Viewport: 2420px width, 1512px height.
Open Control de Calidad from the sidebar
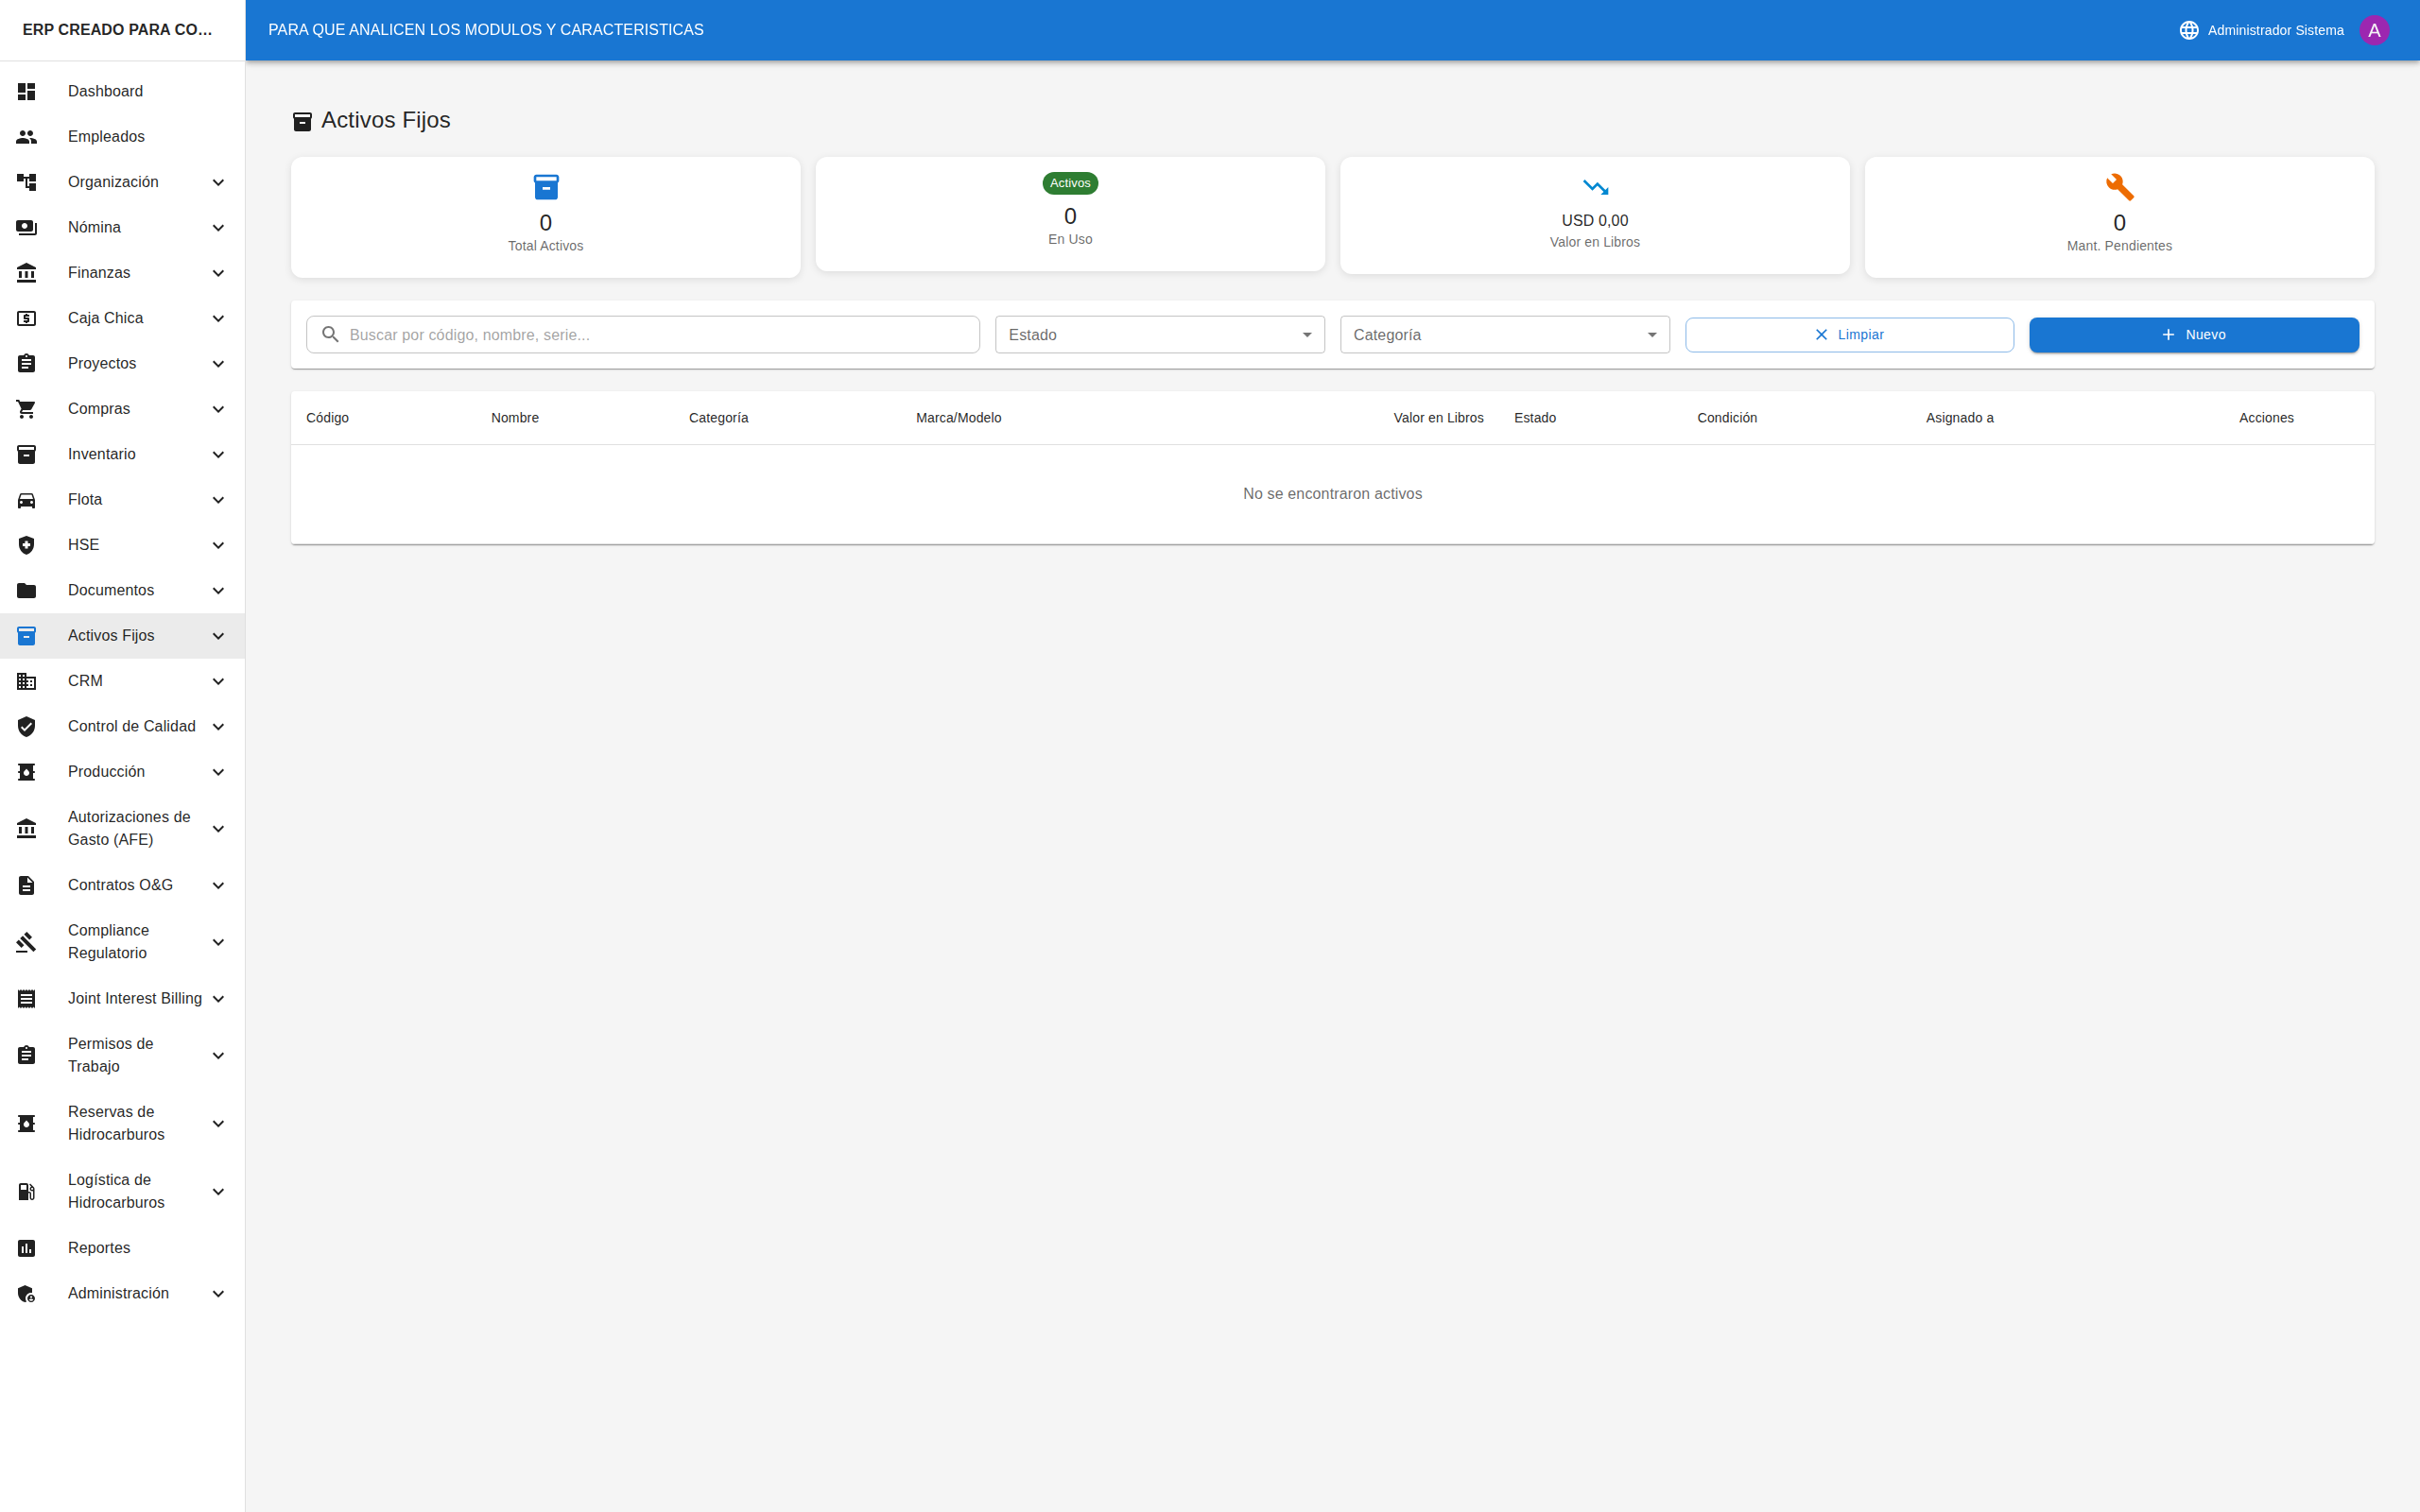coord(131,726)
